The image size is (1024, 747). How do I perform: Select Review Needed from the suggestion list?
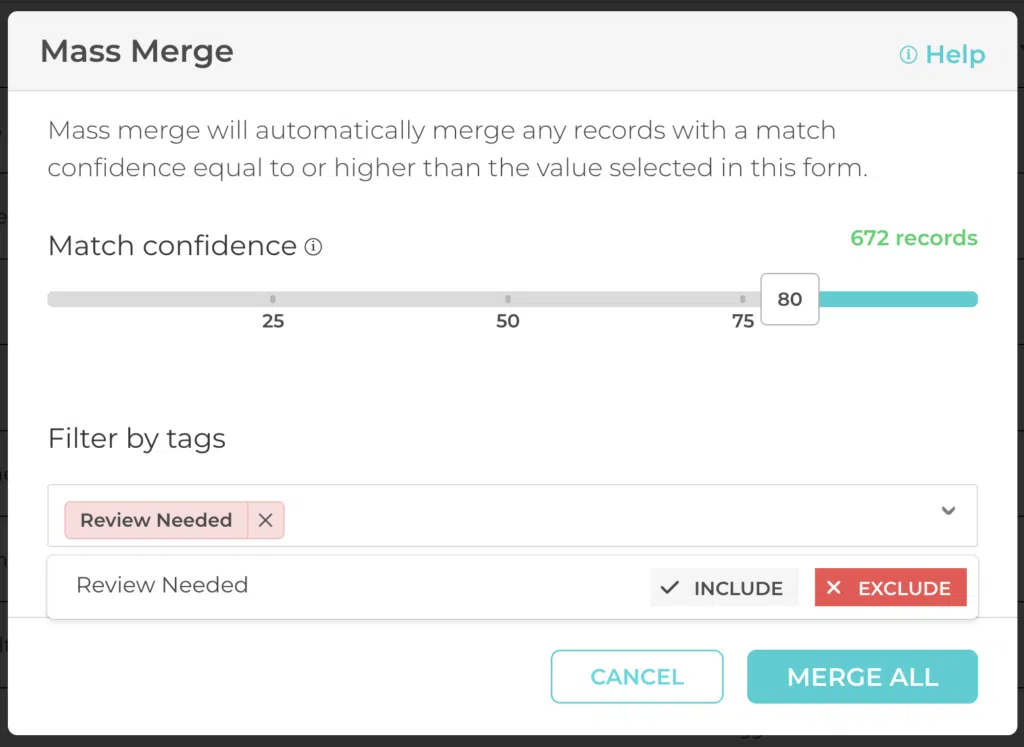[162, 585]
